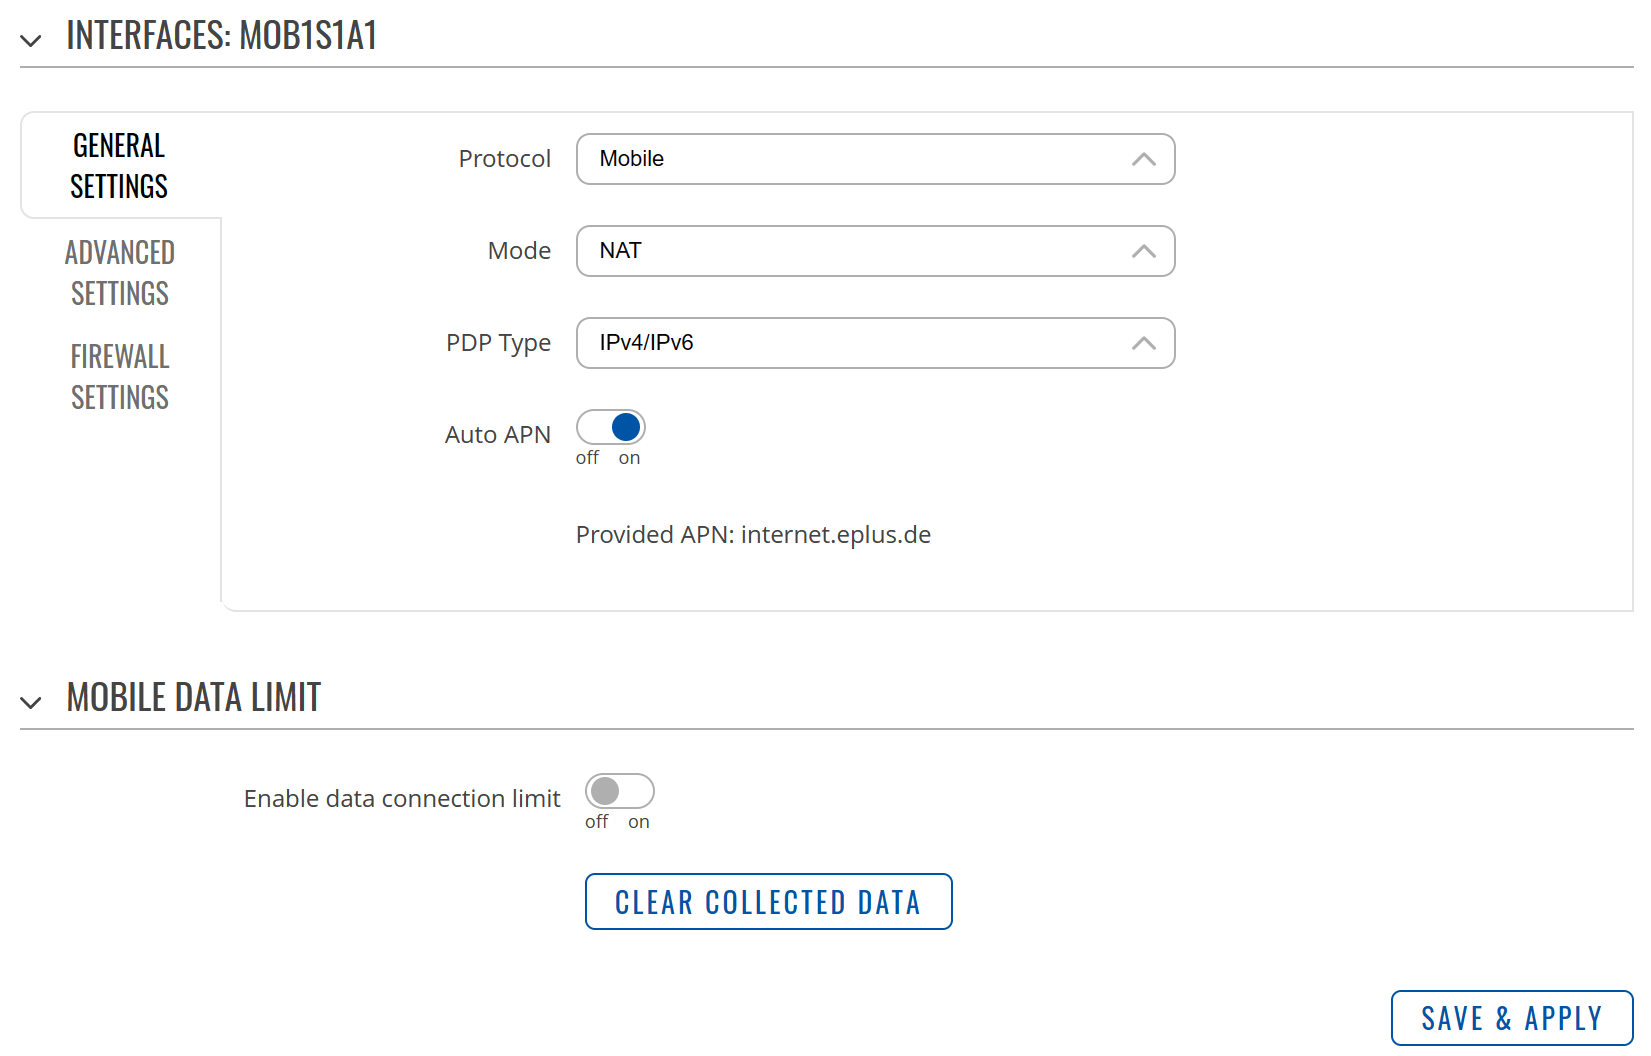This screenshot has height=1056, width=1651.
Task: Open the Protocol dropdown showing Mobile
Action: [876, 158]
